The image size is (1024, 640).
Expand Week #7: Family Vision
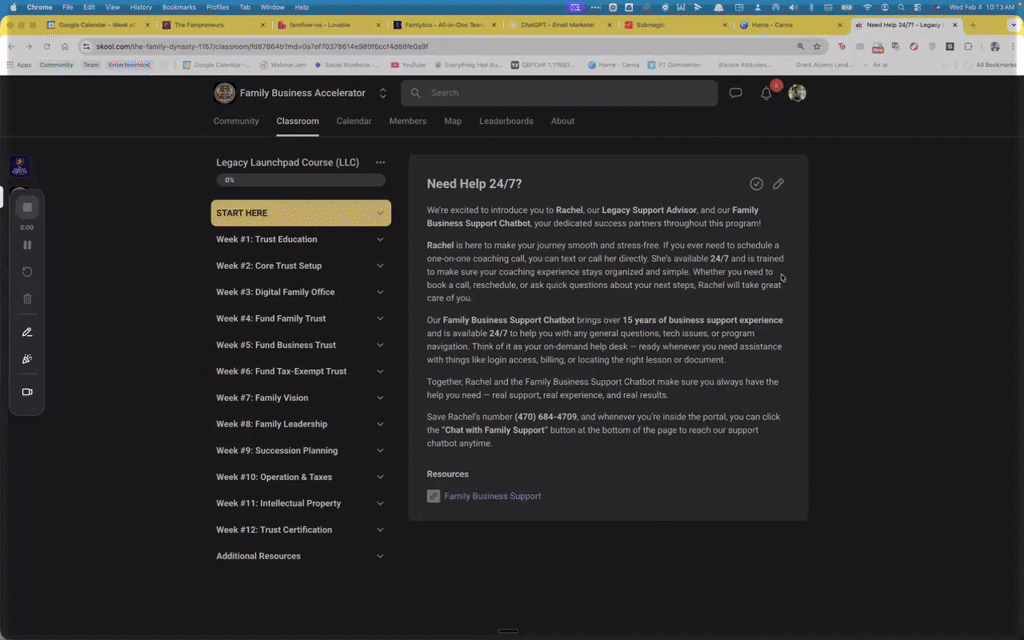[x=300, y=398]
